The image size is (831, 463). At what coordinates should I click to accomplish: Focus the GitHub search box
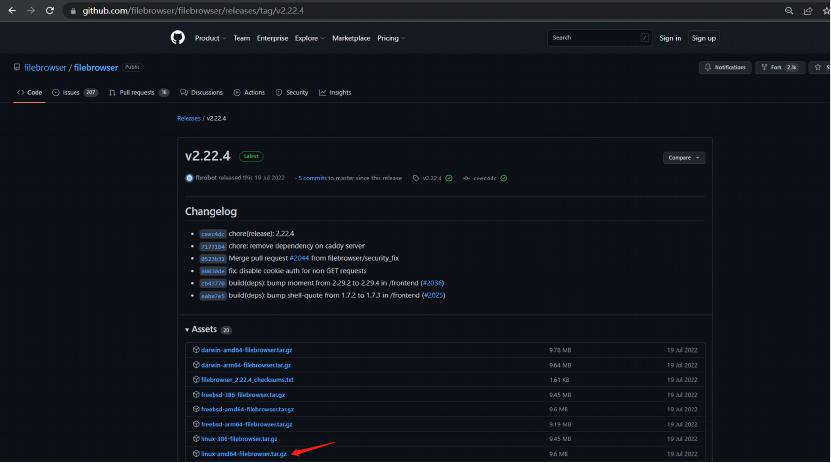pyautogui.click(x=599, y=38)
